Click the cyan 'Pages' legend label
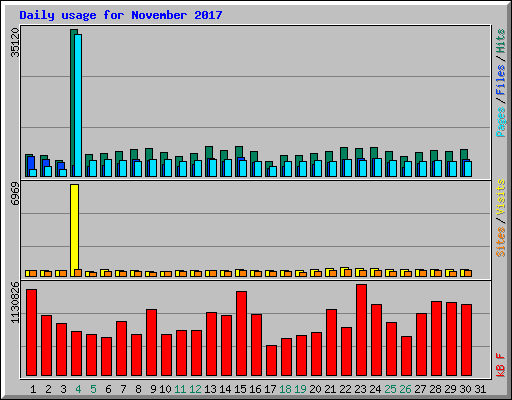Viewport: 512px width, 400px height. [x=500, y=122]
